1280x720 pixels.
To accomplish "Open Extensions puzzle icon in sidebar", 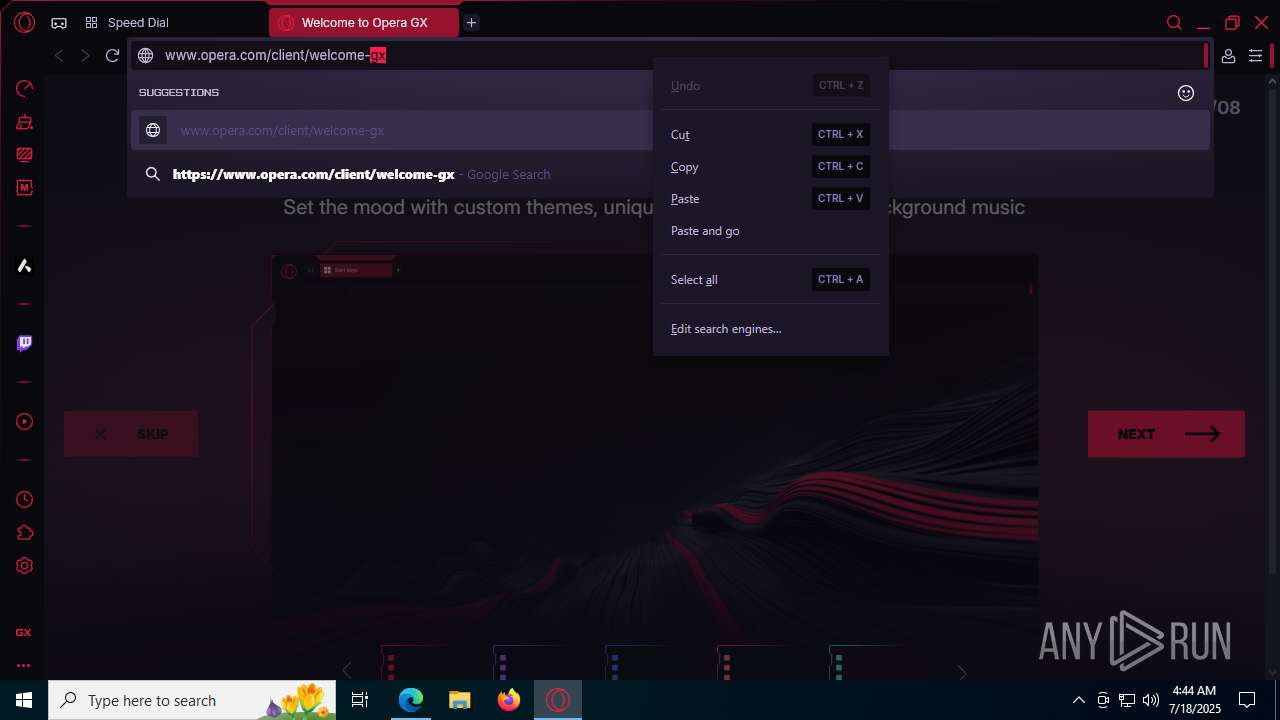I will [24, 533].
